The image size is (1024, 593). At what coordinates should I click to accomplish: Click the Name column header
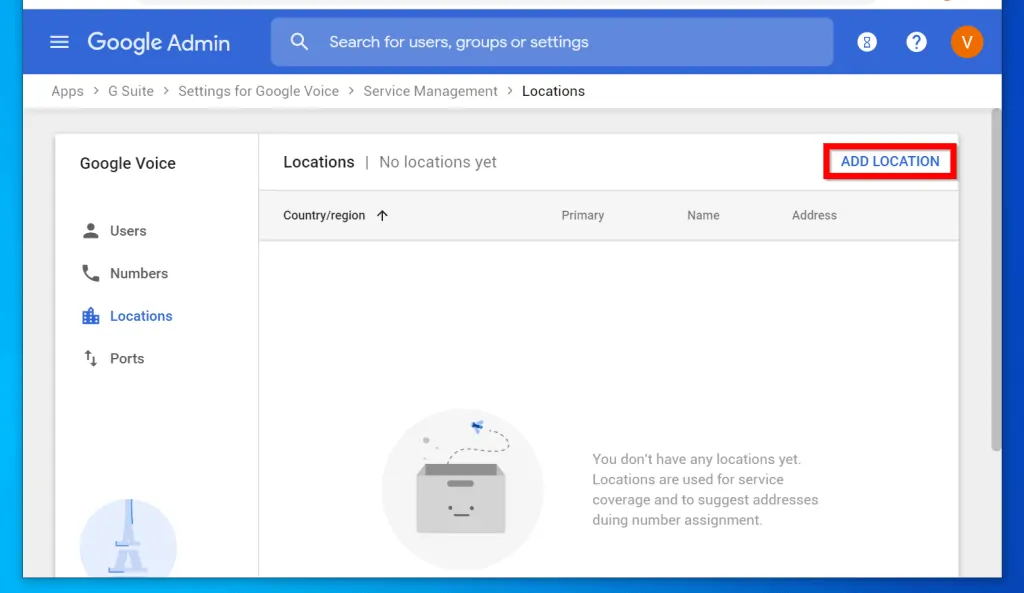703,215
